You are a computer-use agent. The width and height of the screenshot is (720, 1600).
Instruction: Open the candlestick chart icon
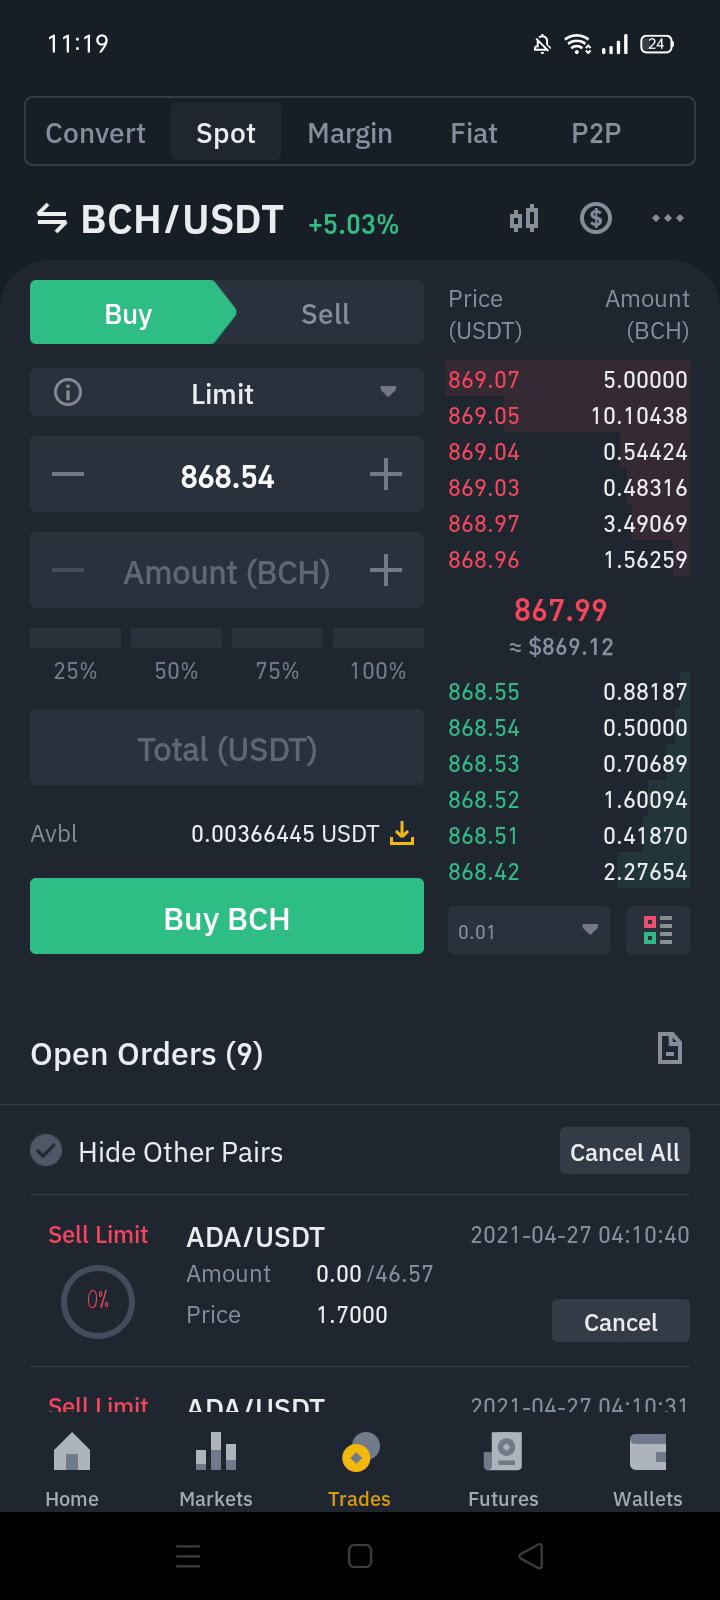pos(524,218)
